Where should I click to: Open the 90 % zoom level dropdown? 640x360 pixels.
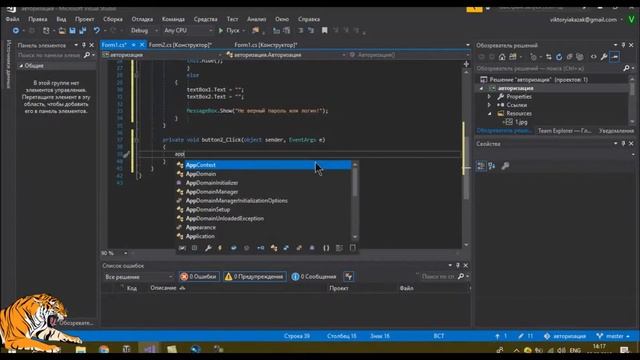[115, 253]
